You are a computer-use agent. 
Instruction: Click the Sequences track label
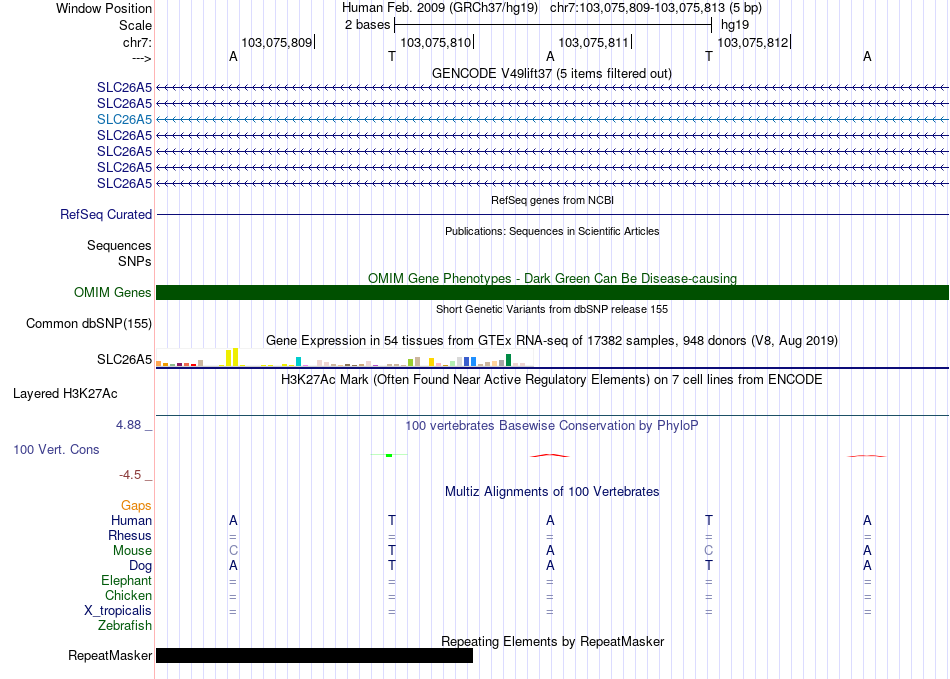(119, 245)
